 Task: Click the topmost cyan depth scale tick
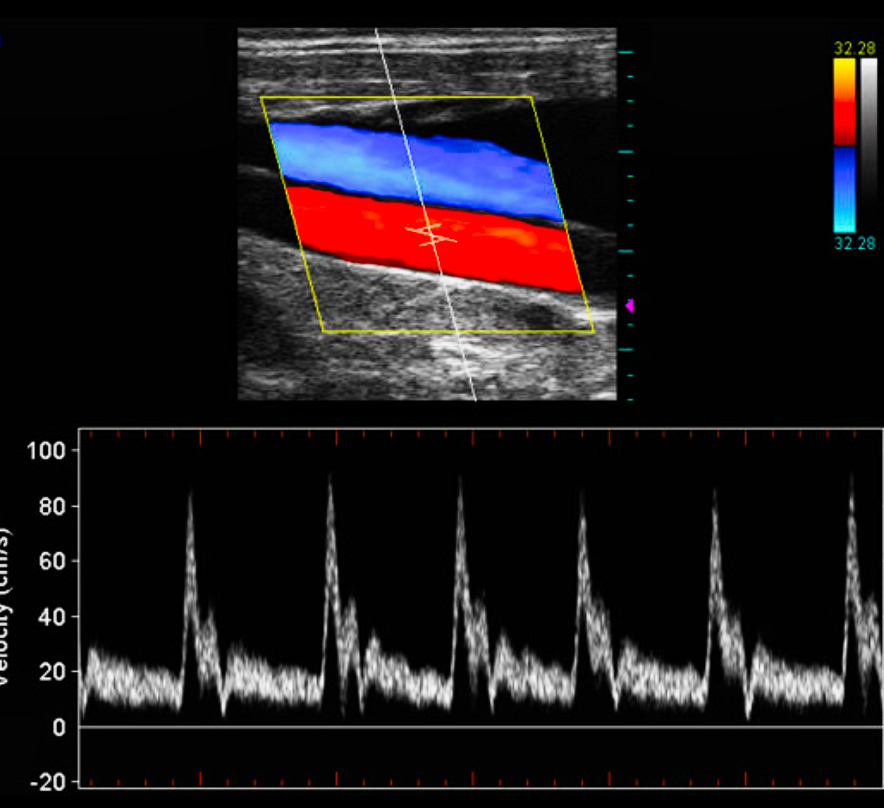(627, 51)
